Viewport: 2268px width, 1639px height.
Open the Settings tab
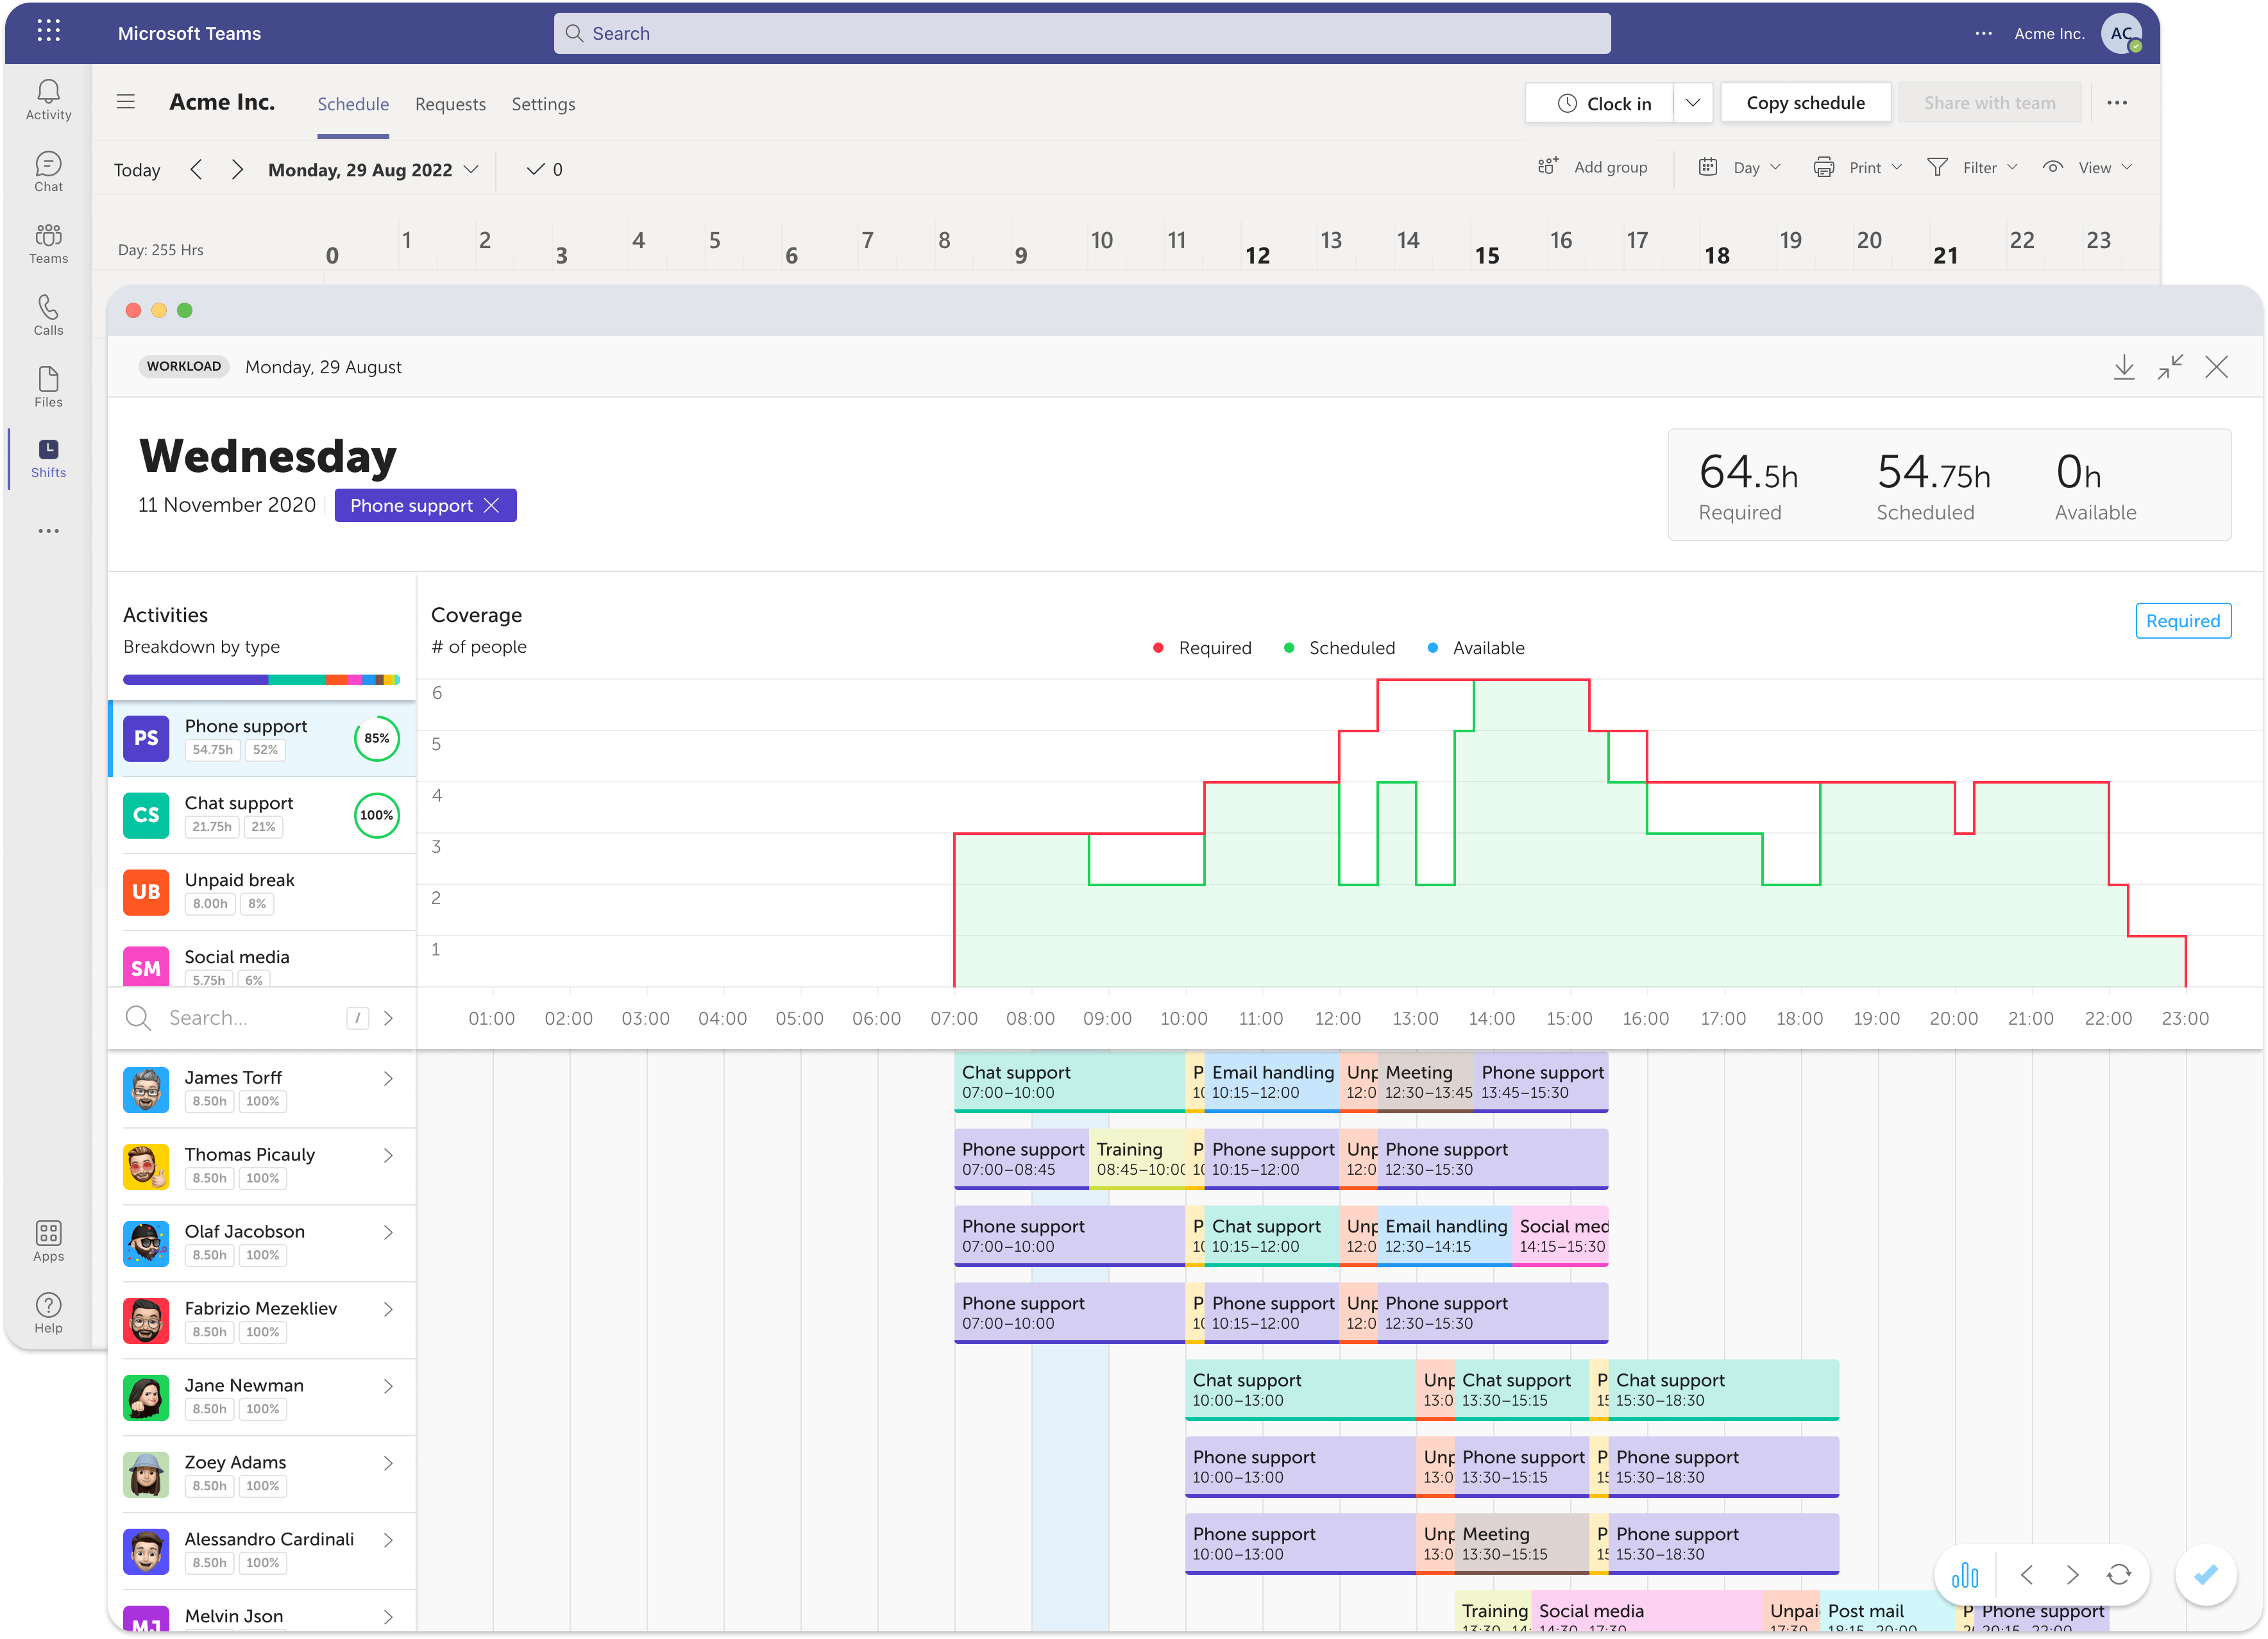pyautogui.click(x=543, y=104)
